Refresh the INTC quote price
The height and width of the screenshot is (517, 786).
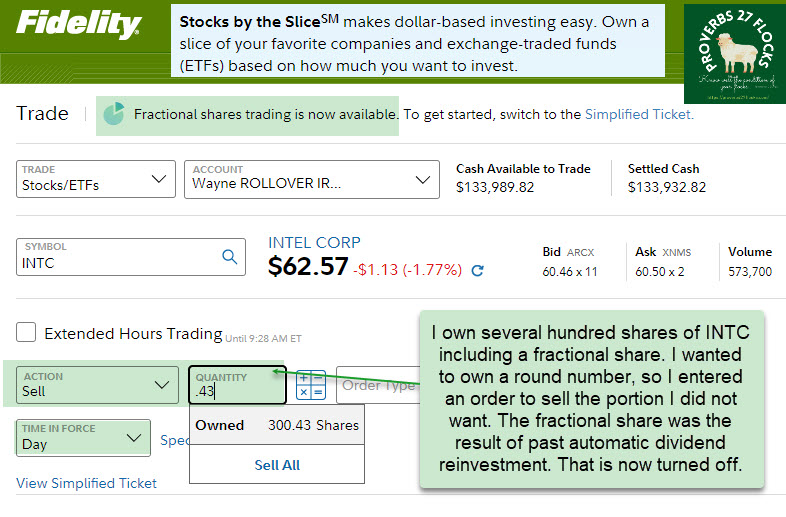(477, 270)
